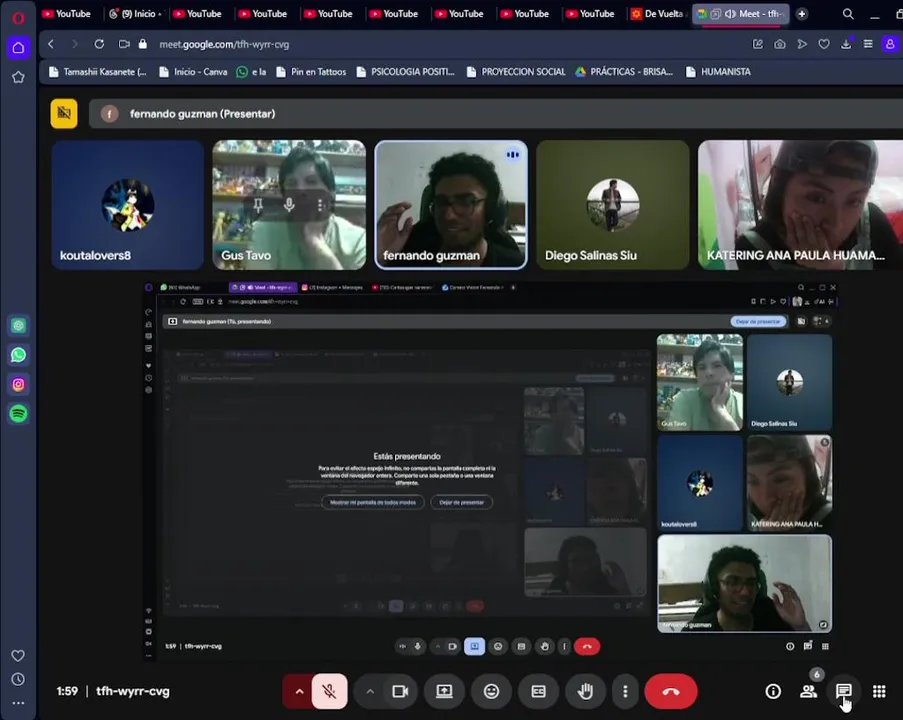Open Pin en Tattoos bookmark
903x720 pixels.
point(312,72)
